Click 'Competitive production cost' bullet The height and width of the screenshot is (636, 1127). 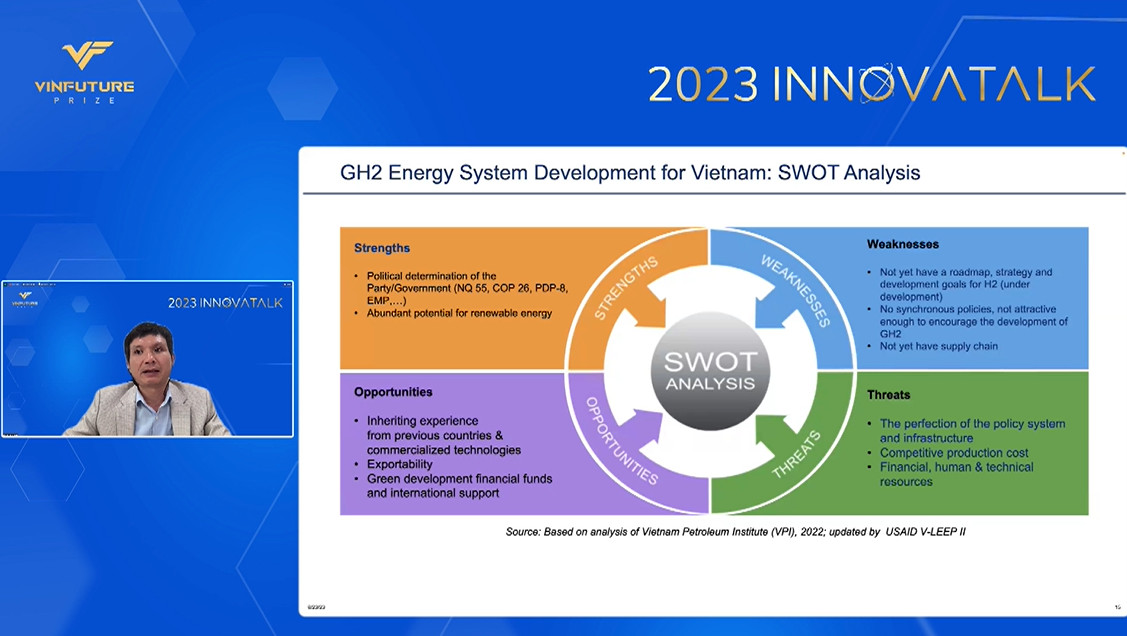tap(947, 453)
